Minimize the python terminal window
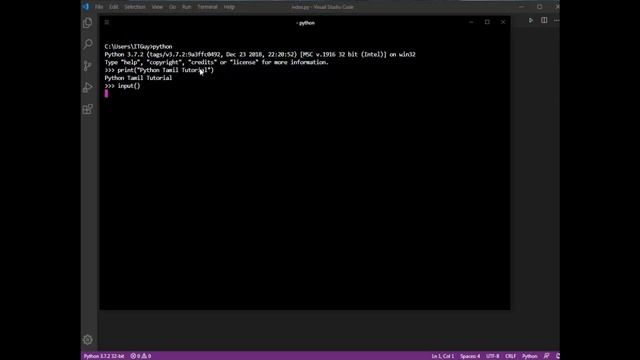640x360 pixels. (x=471, y=22)
